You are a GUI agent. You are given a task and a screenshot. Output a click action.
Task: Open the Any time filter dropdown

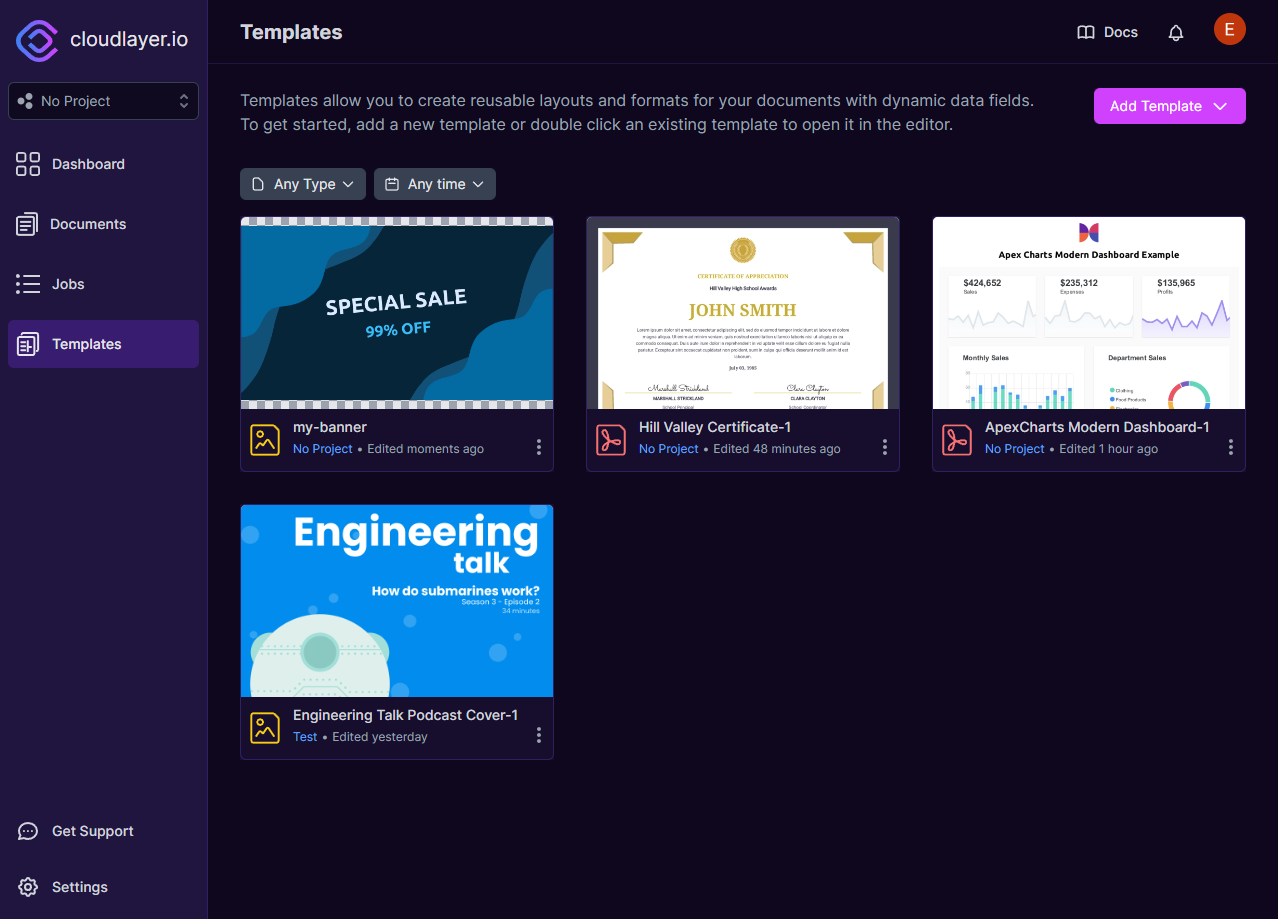pyautogui.click(x=435, y=184)
